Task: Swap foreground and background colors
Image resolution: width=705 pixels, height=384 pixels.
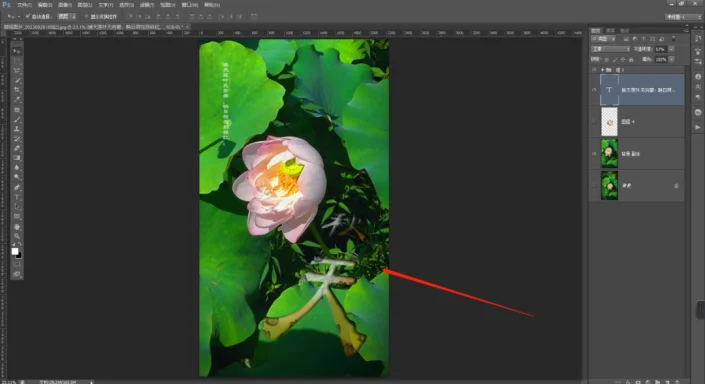Action: pyautogui.click(x=20, y=244)
